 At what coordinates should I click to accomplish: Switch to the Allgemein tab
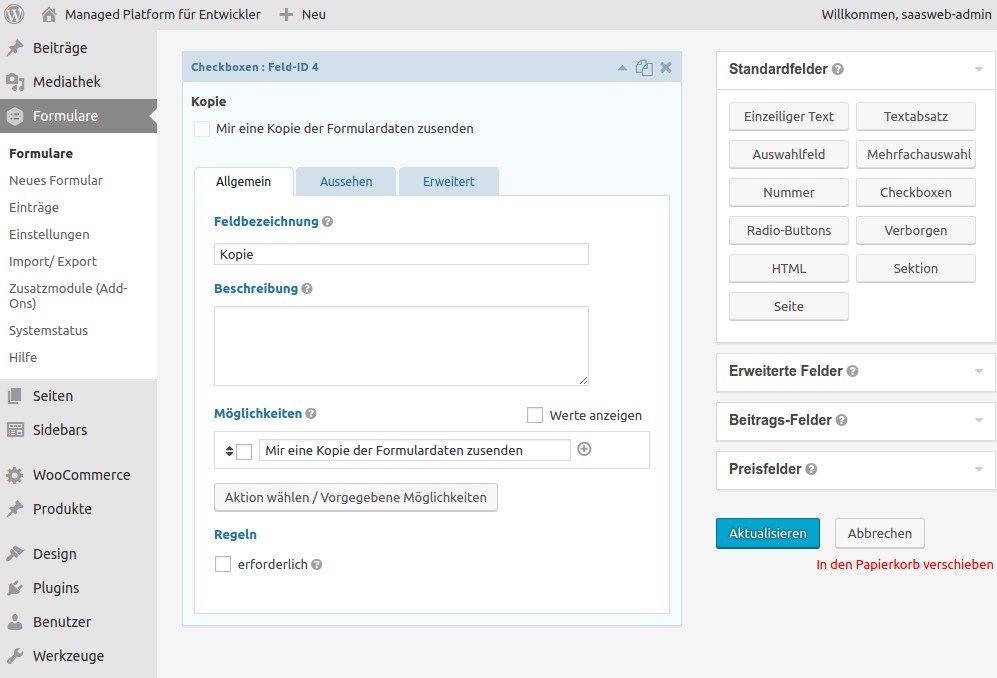244,181
